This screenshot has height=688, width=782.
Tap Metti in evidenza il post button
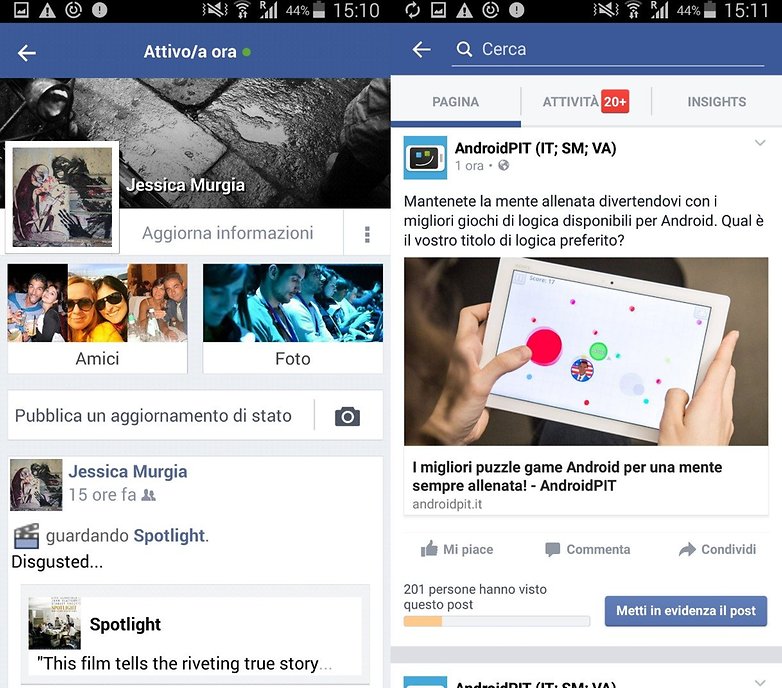tap(686, 611)
